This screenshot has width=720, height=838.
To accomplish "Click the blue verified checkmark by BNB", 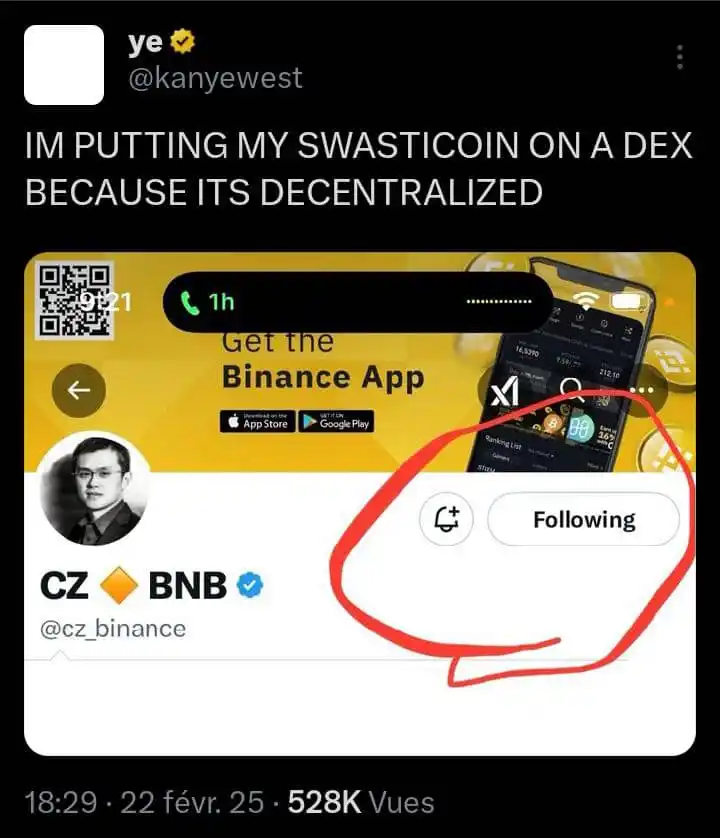I will click(x=250, y=585).
